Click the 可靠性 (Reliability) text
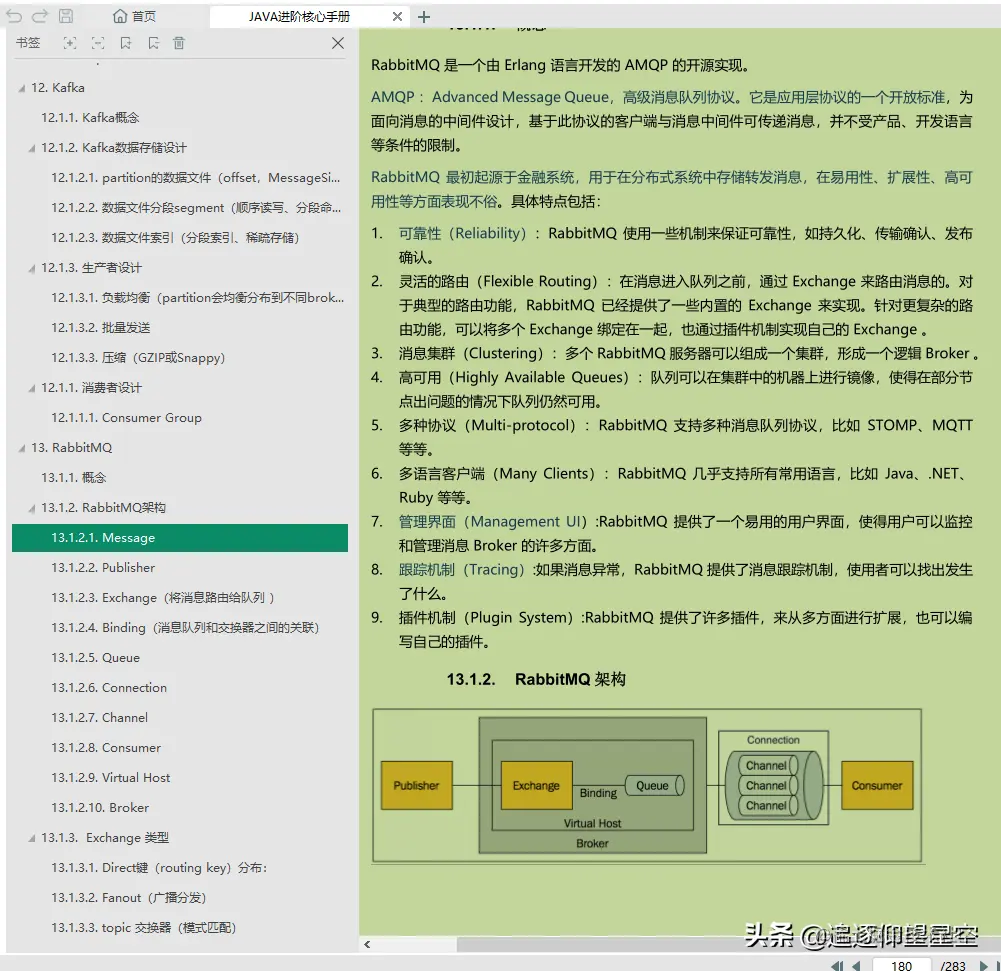 [463, 234]
